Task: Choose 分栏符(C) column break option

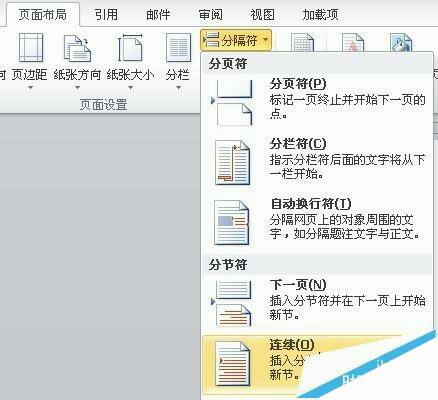Action: [317, 162]
